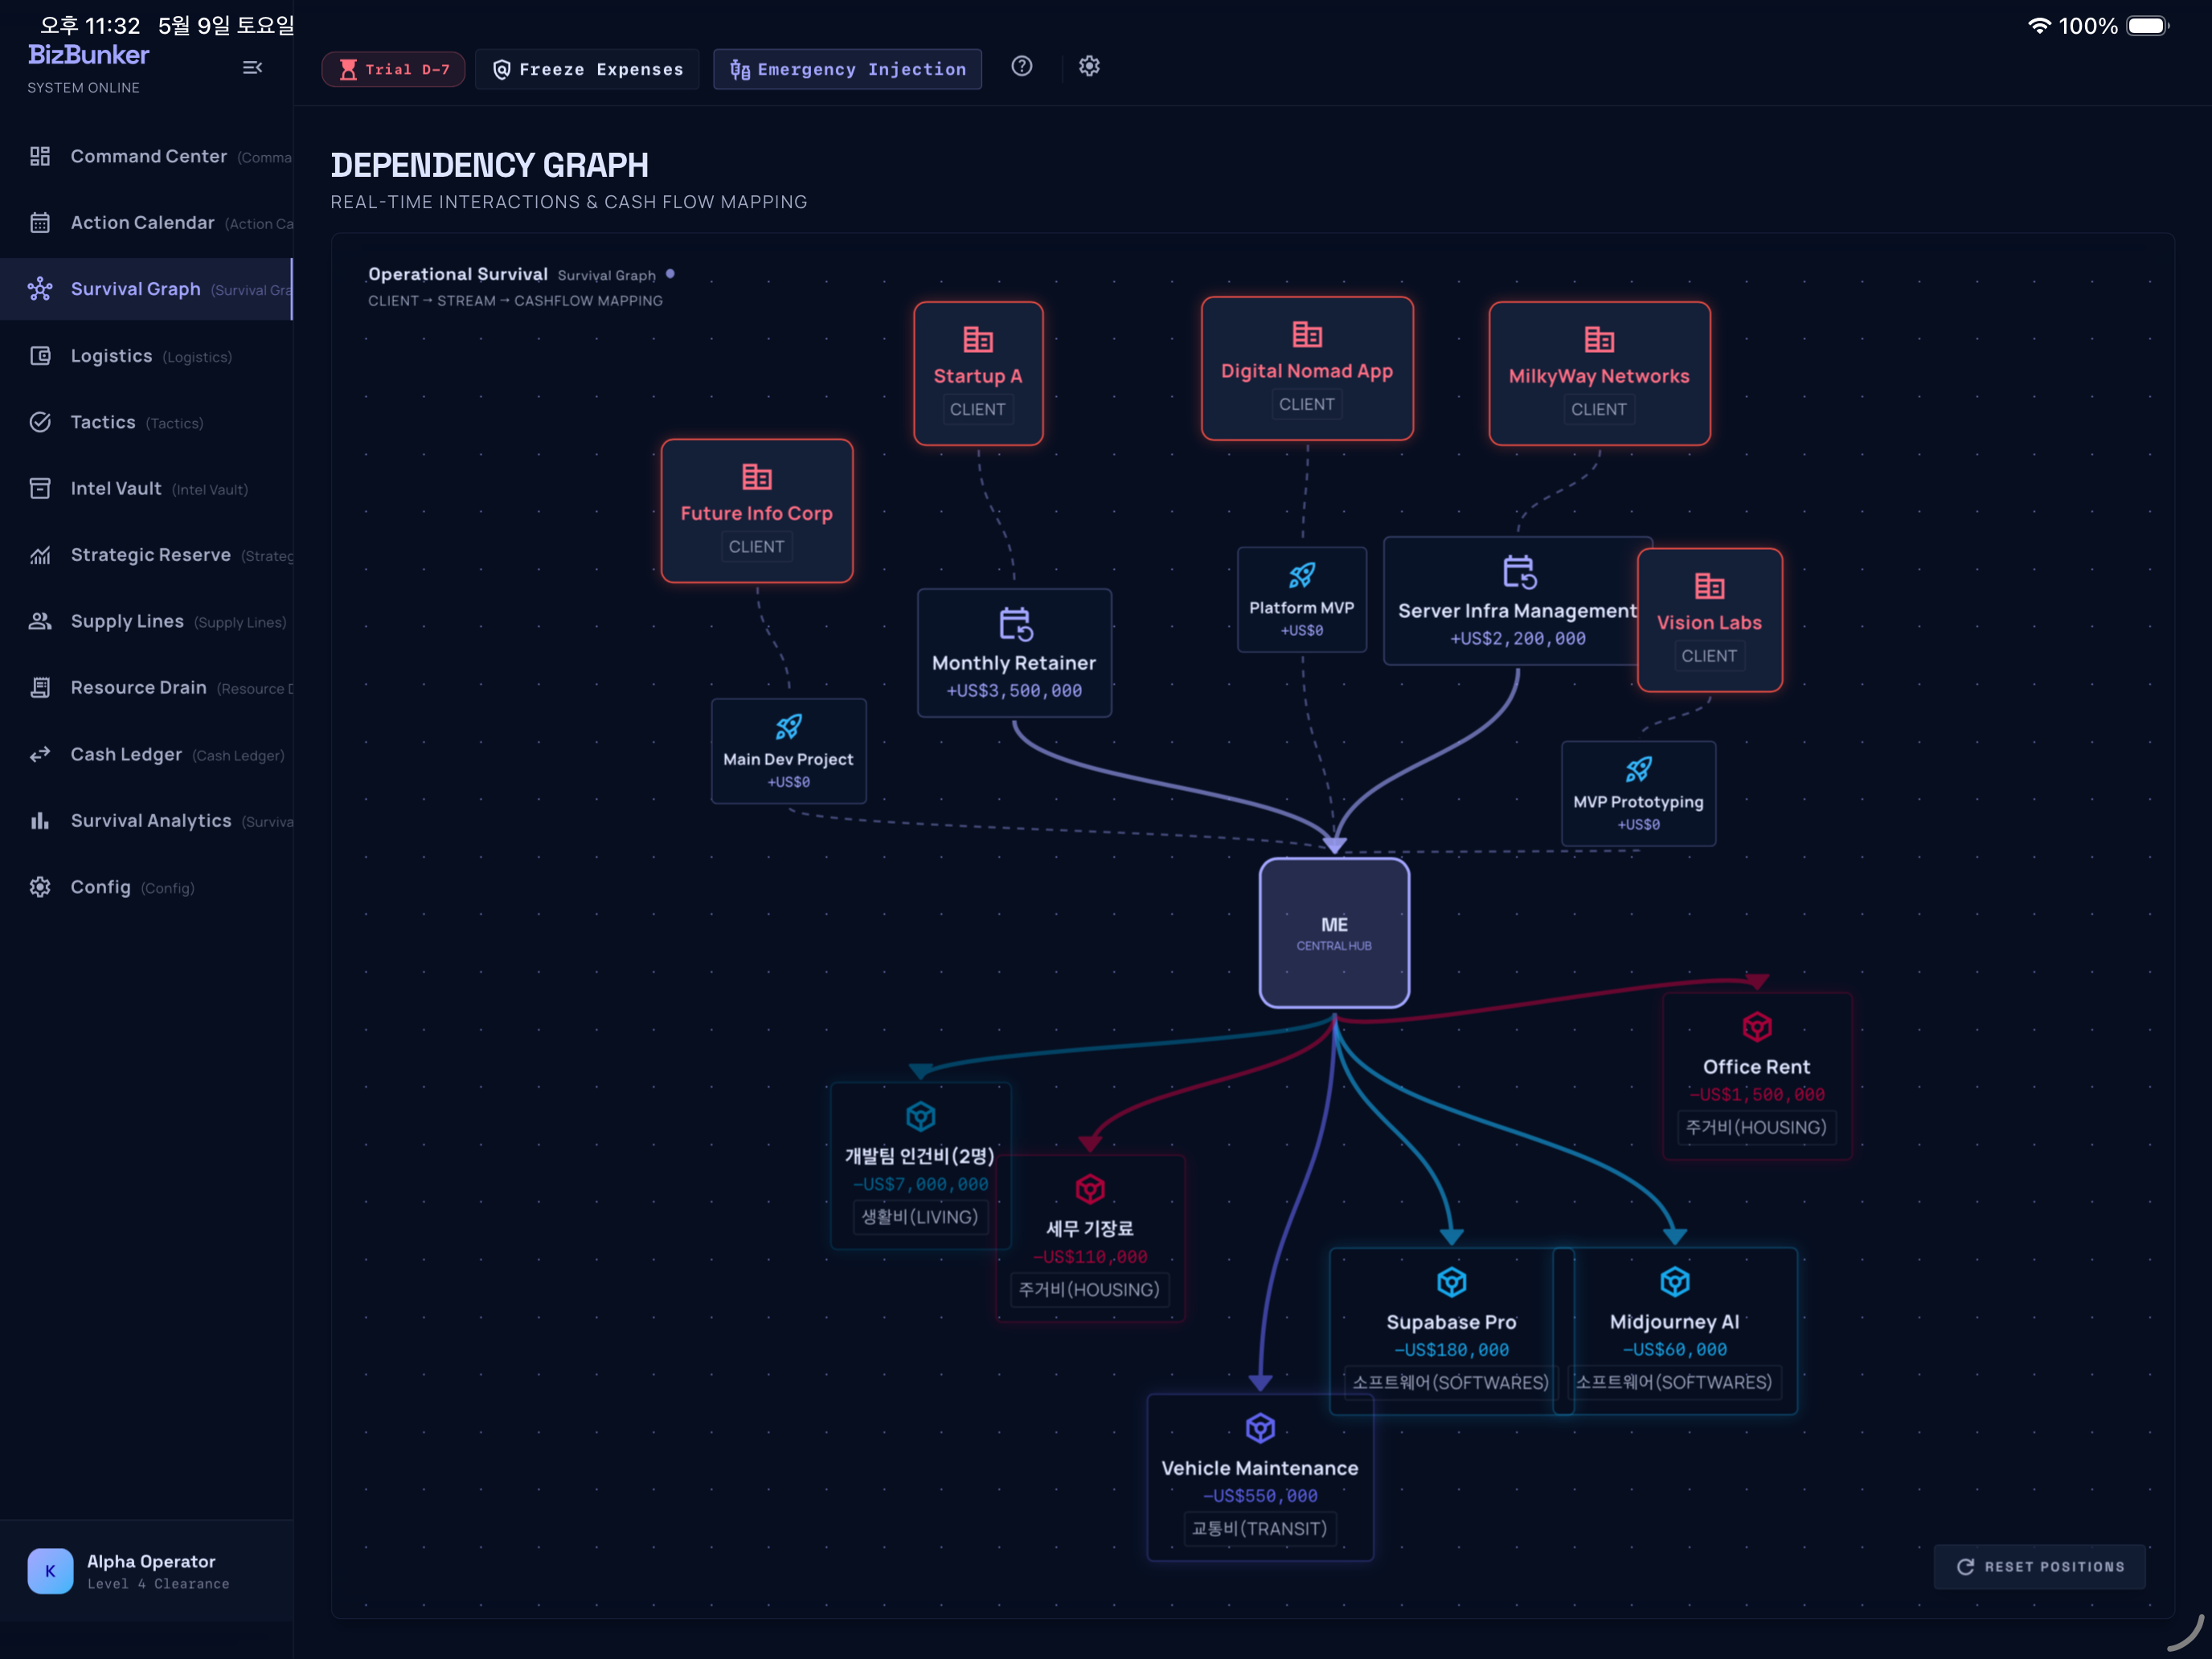
Task: Click the building icon on Future Info Corp
Action: [x=757, y=476]
